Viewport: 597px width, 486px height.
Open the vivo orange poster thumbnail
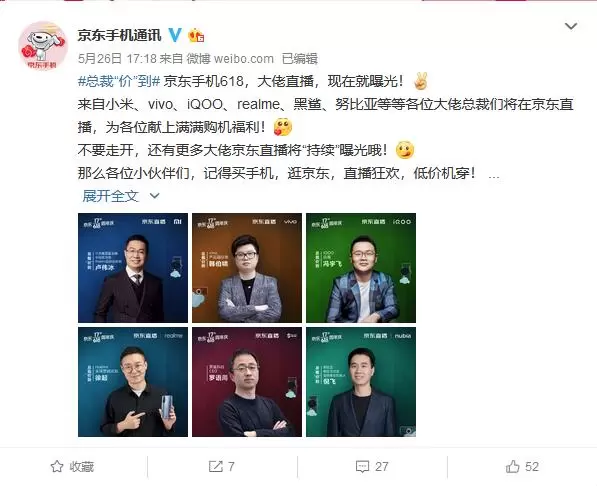click(x=247, y=268)
